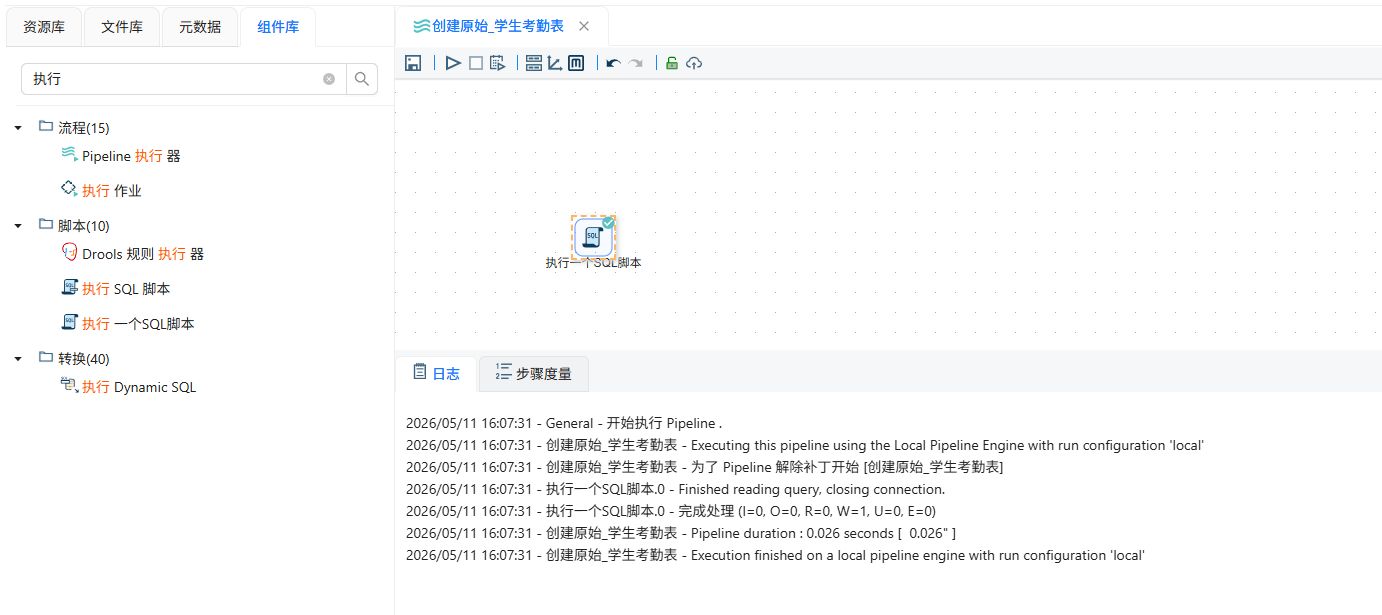Viewport: 1382px width, 615px height.
Task: Open the 日志 log tab
Action: click(x=436, y=373)
